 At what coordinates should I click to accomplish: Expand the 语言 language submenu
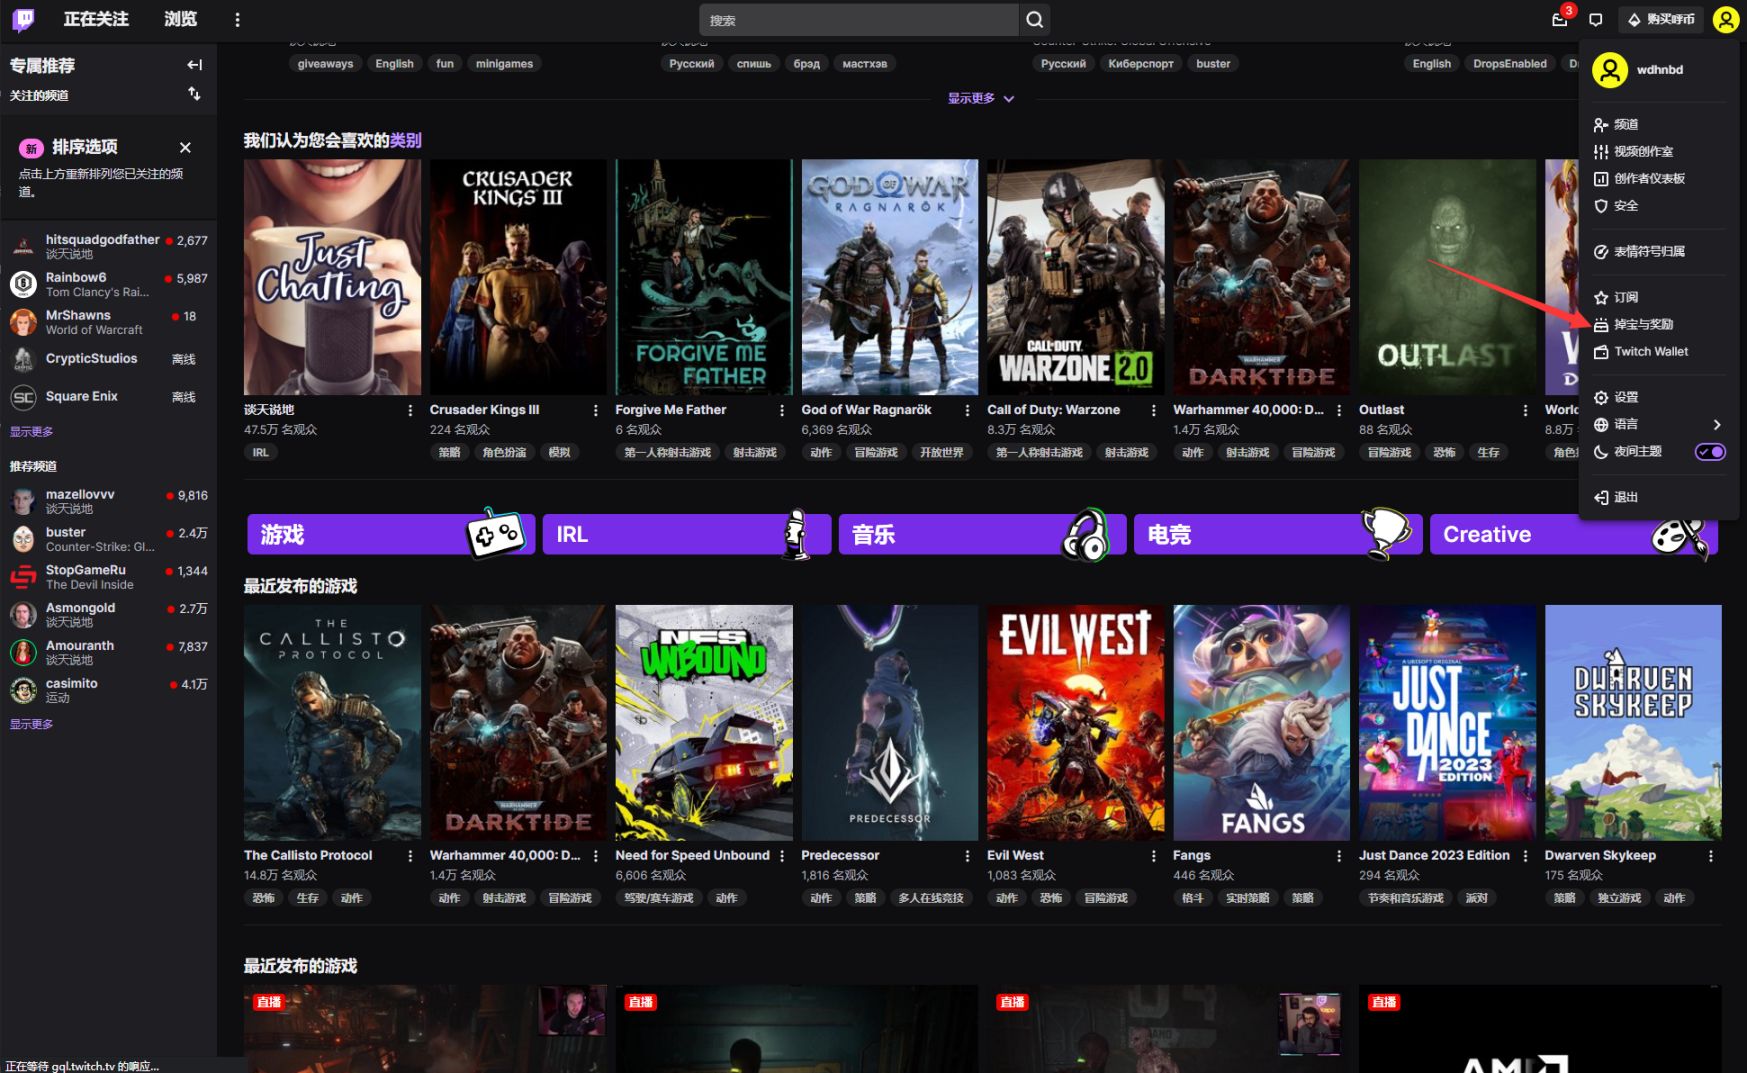(x=1657, y=425)
